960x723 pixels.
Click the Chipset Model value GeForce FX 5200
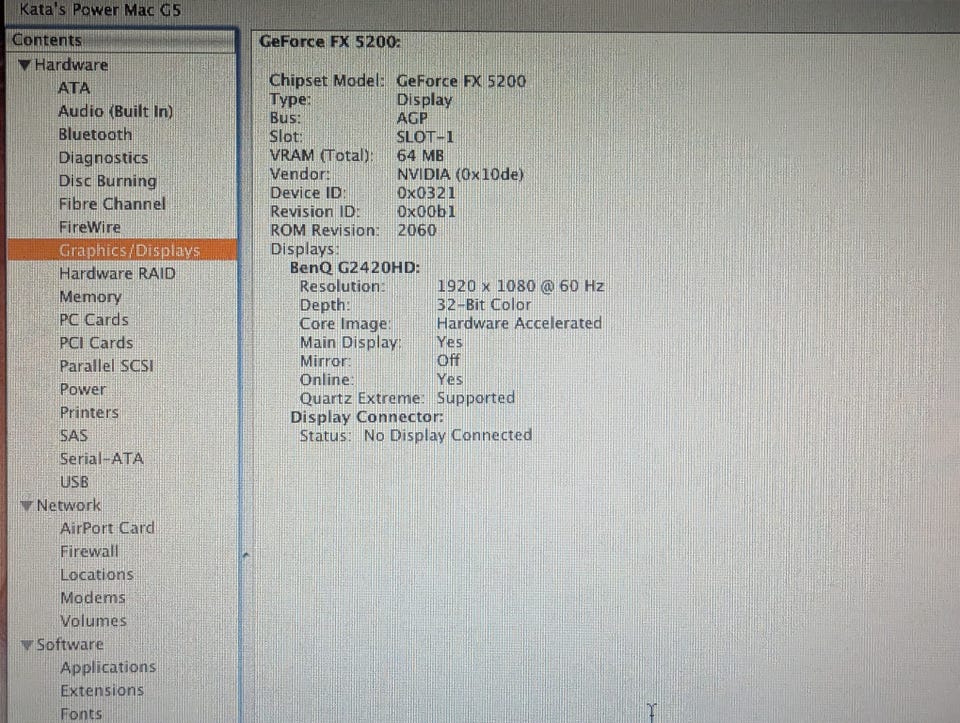(461, 81)
